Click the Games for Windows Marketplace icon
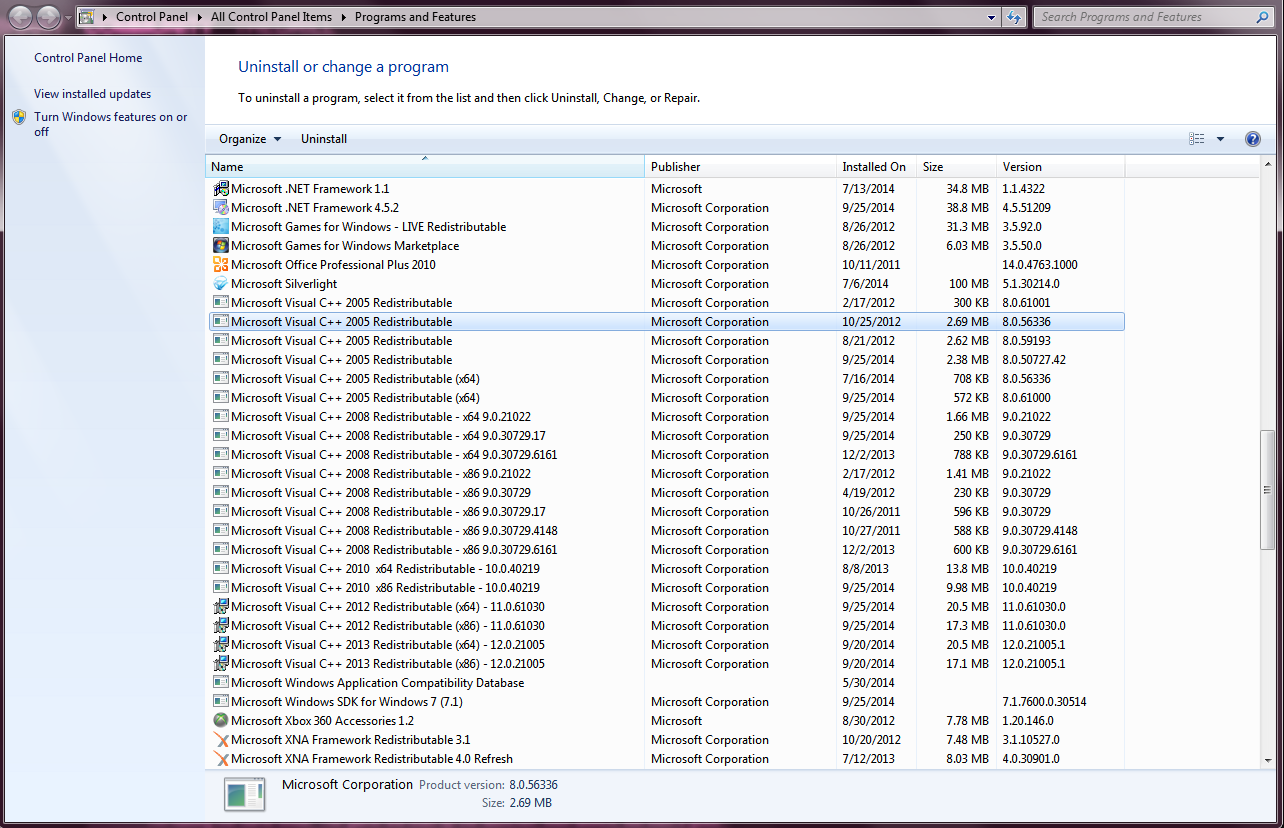The height and width of the screenshot is (828, 1284). (221, 246)
